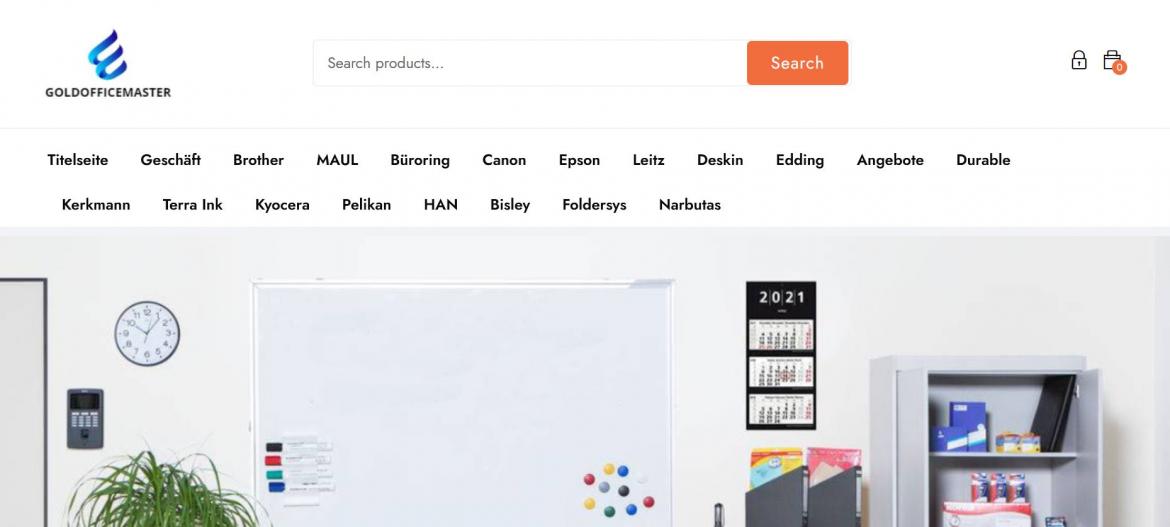View the Angebote offers page
This screenshot has height=527, width=1170.
pos(890,160)
